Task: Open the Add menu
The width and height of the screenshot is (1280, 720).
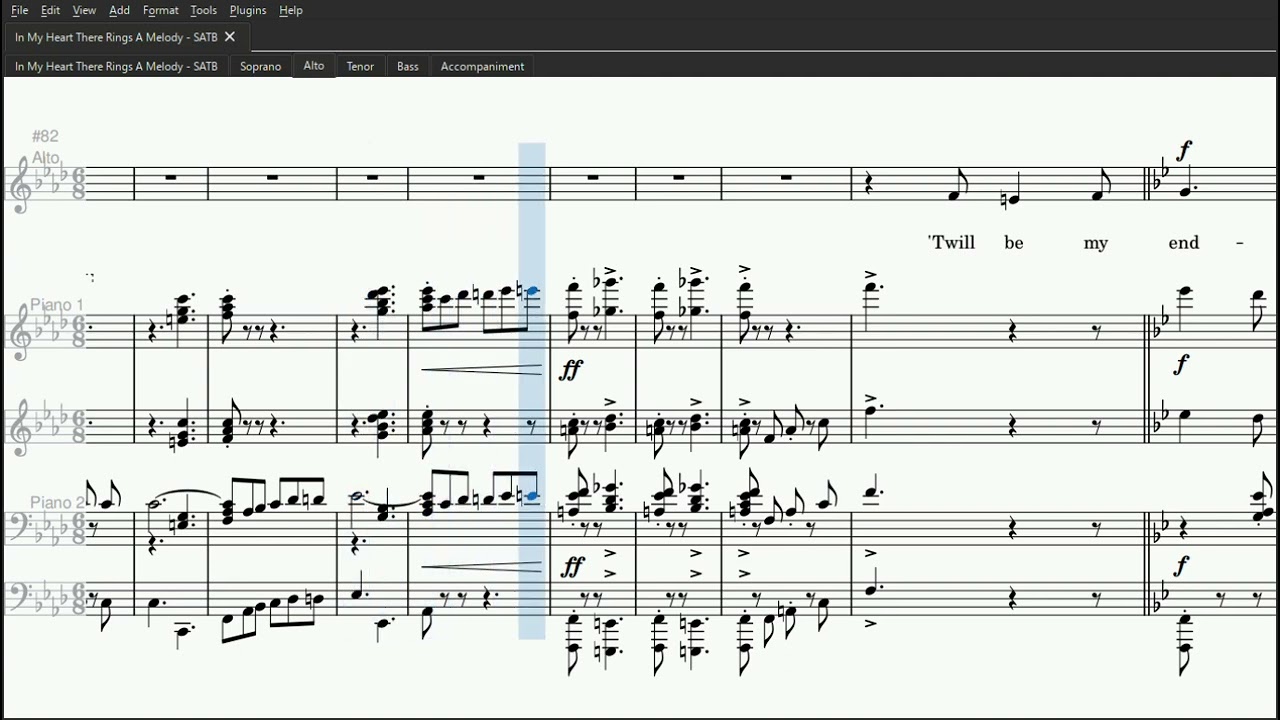Action: point(119,10)
